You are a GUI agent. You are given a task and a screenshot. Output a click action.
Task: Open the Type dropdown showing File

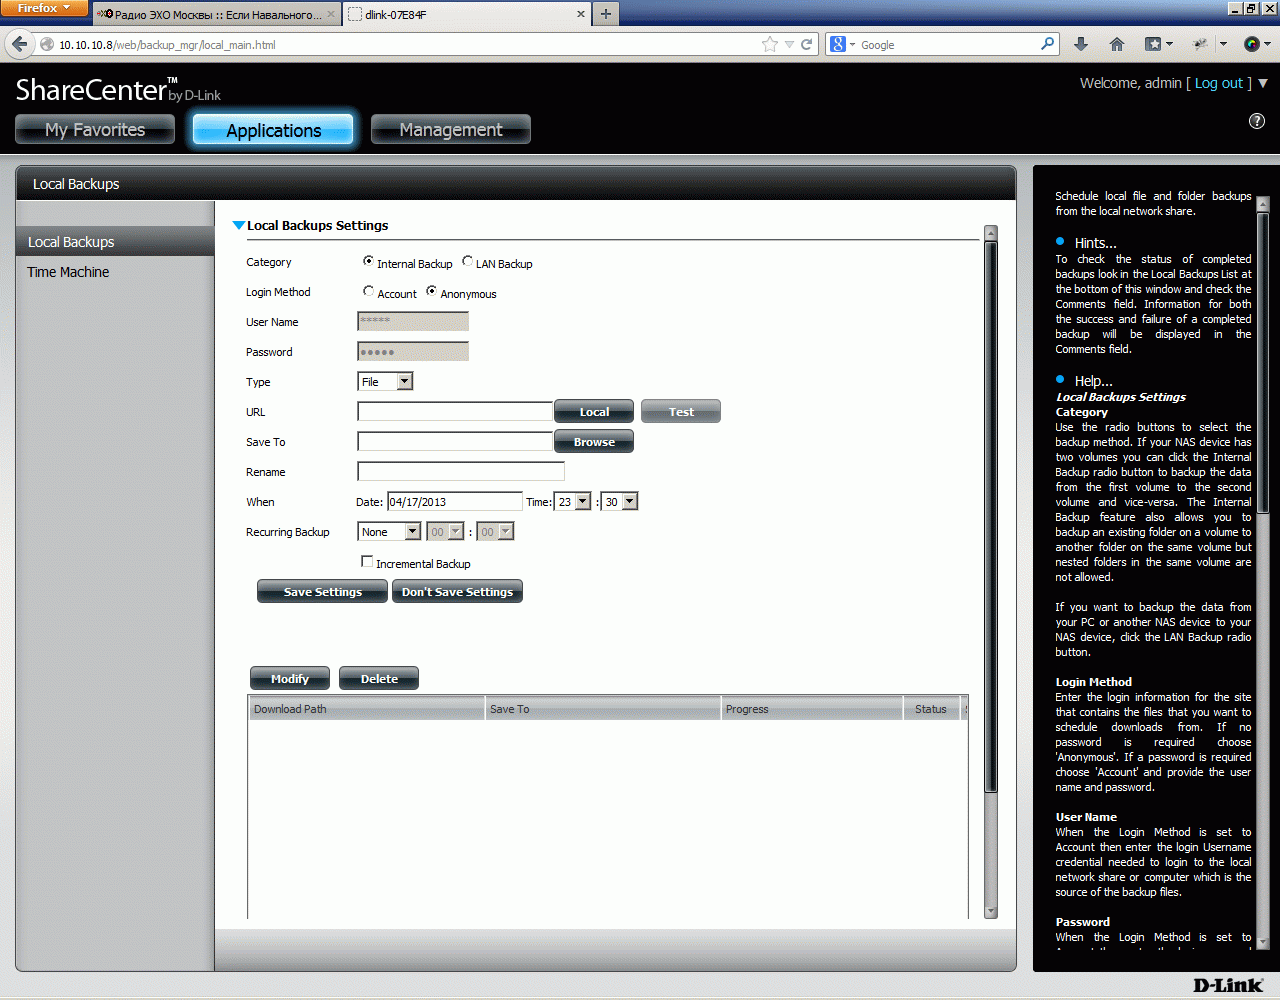pyautogui.click(x=385, y=381)
